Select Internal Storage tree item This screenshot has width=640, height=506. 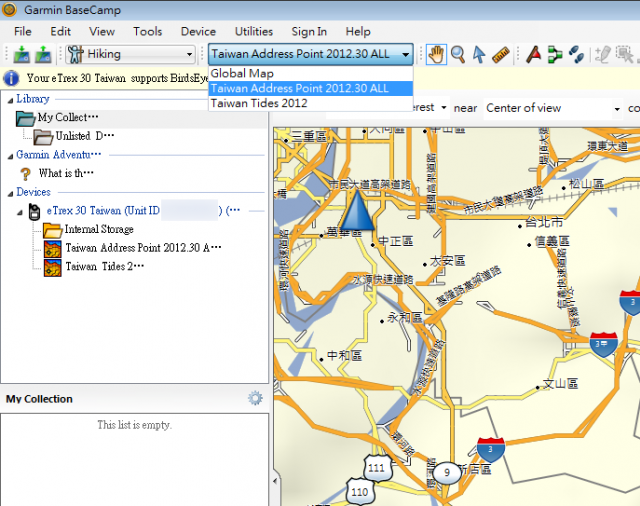tap(99, 229)
